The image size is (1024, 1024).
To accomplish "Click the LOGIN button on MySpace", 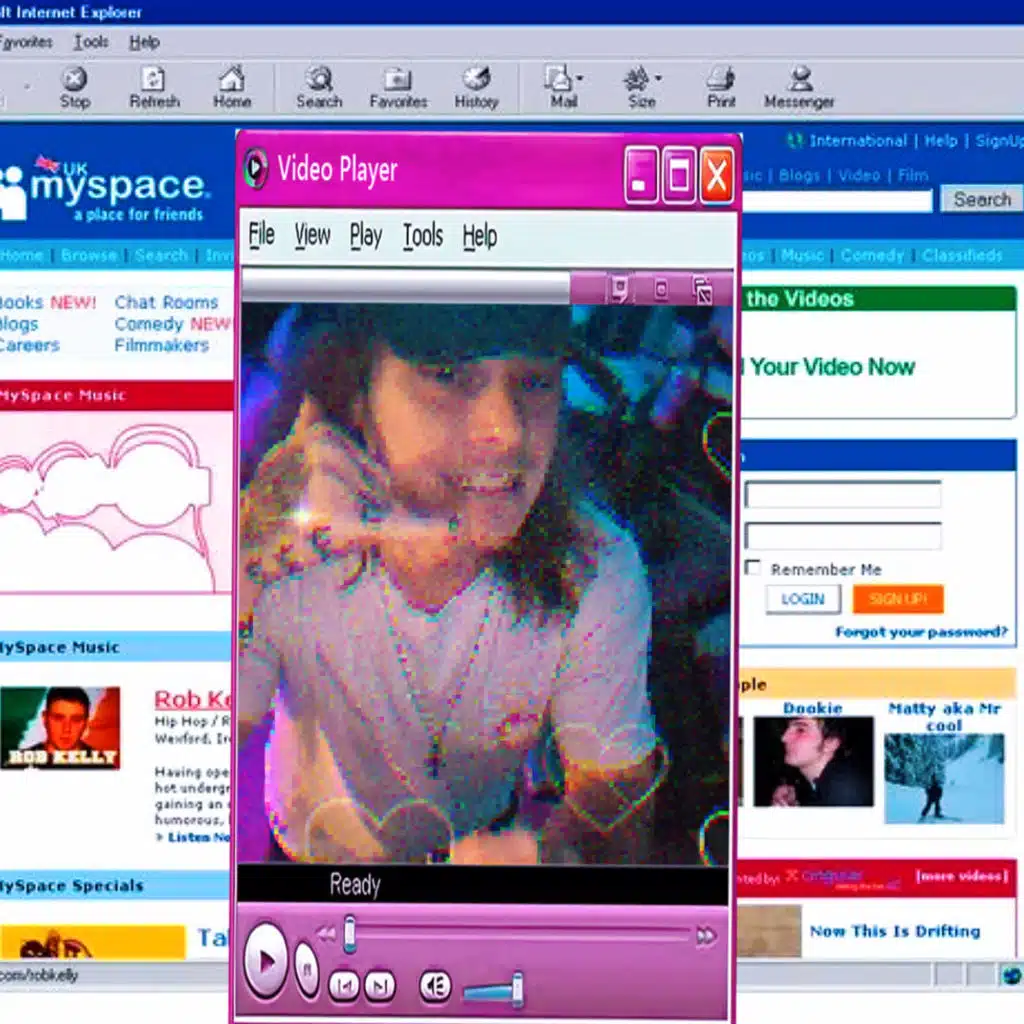I will [x=803, y=599].
